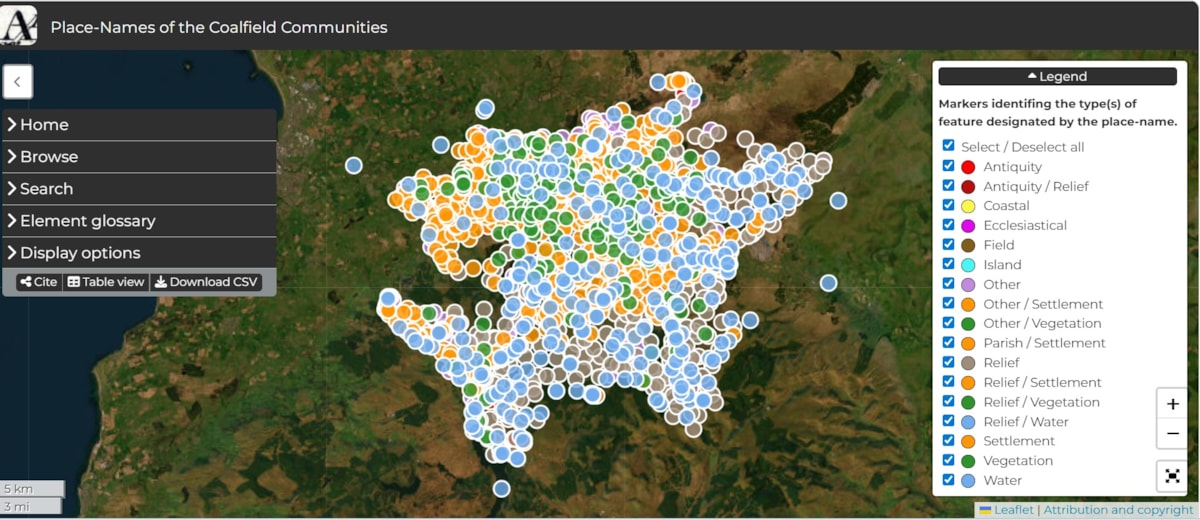Uncheck the Relief checkbox
This screenshot has width=1200, height=520.
tap(948, 362)
